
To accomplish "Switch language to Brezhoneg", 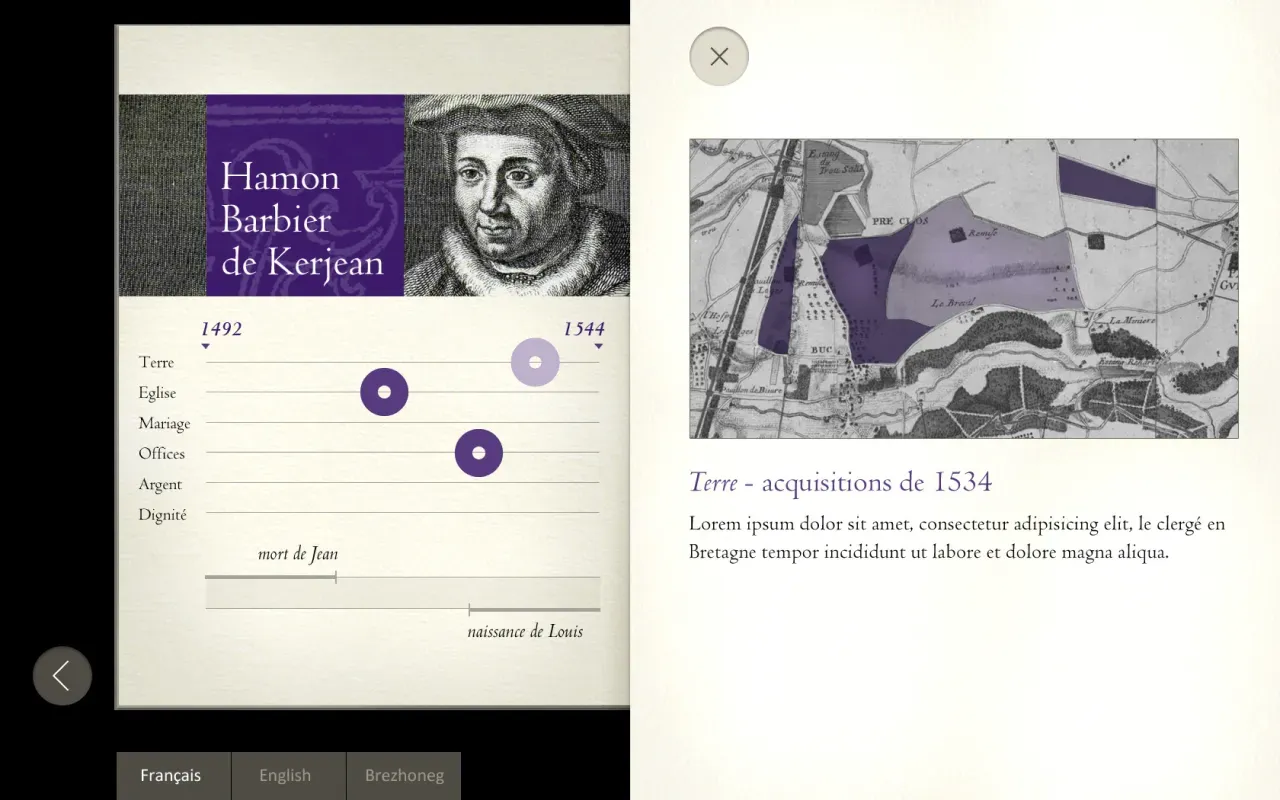I will pyautogui.click(x=404, y=775).
